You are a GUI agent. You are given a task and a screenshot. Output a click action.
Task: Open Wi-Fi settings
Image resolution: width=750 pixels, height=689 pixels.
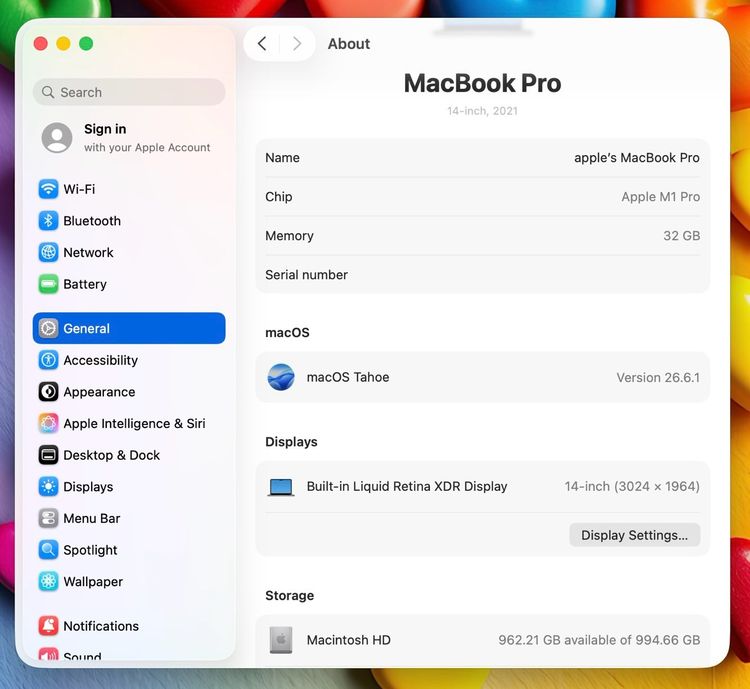[x=129, y=189]
